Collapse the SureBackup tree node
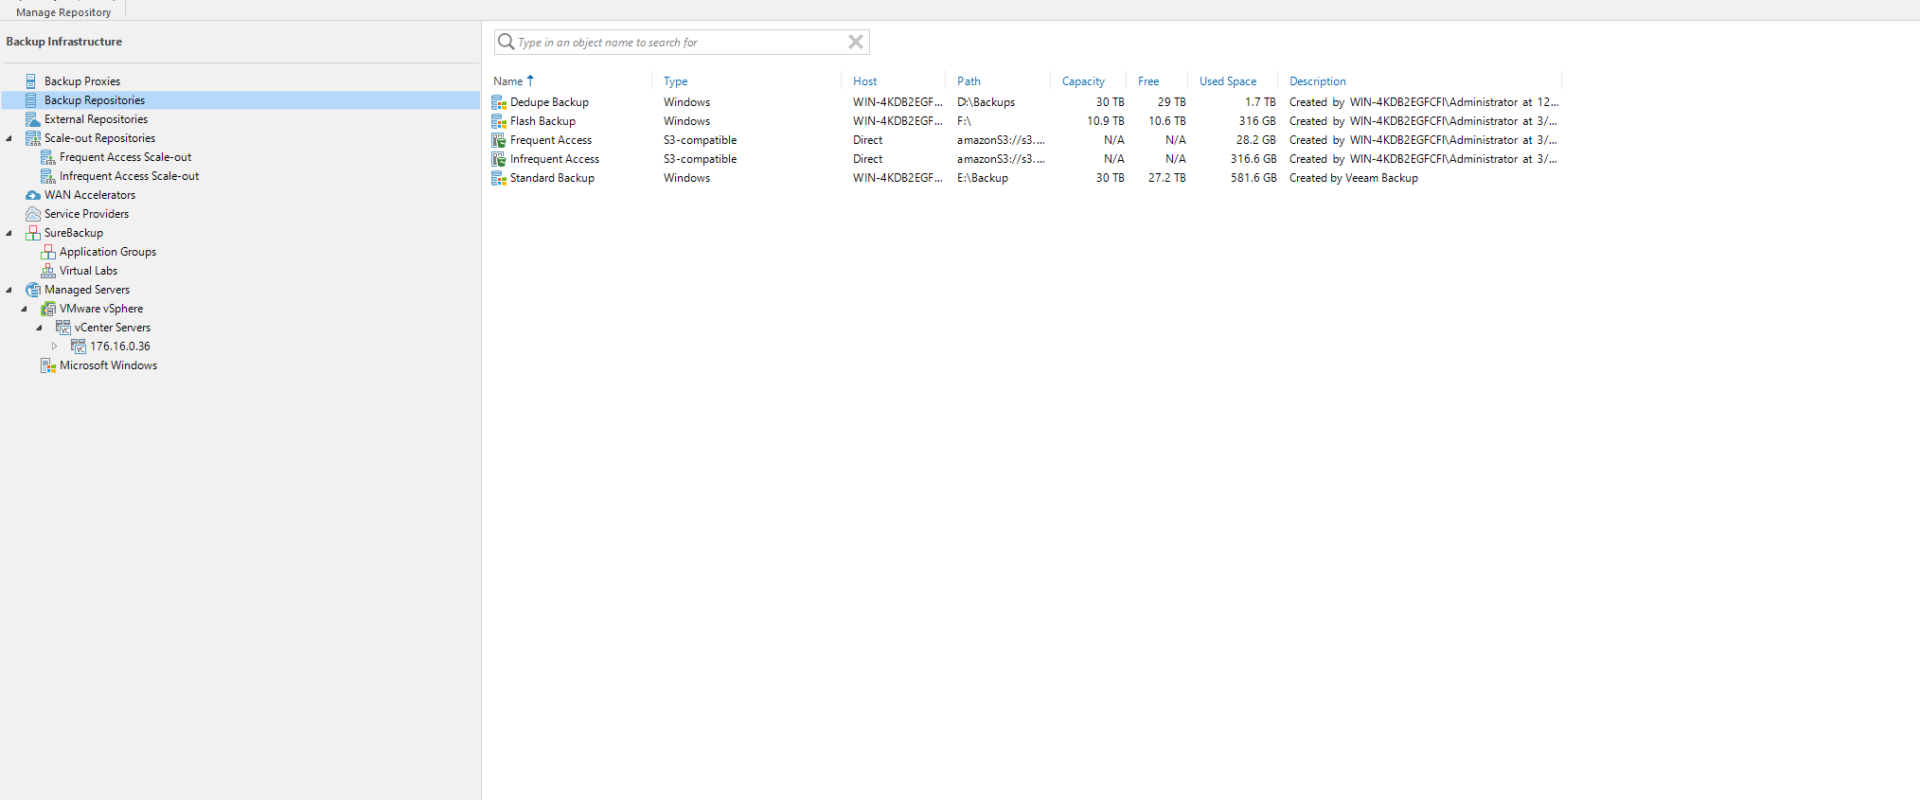This screenshot has width=1920, height=800. click(9, 233)
